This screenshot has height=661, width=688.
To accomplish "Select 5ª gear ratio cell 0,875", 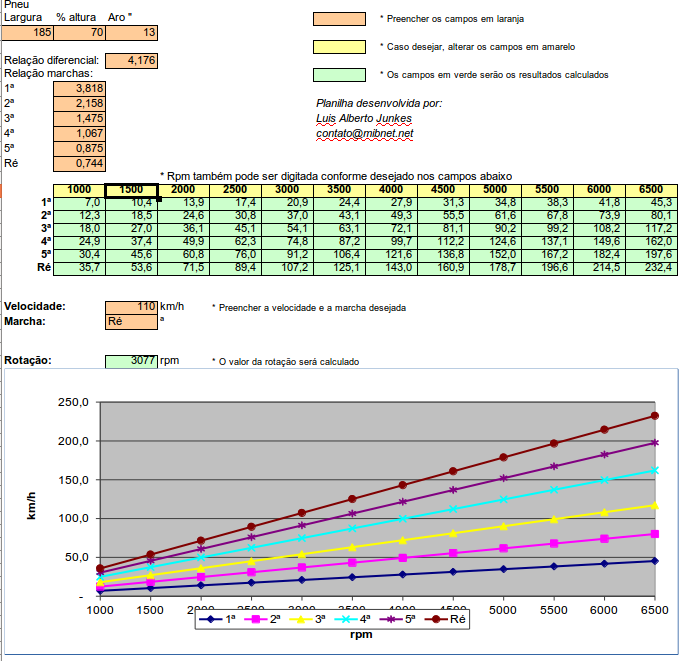I will tap(79, 148).
